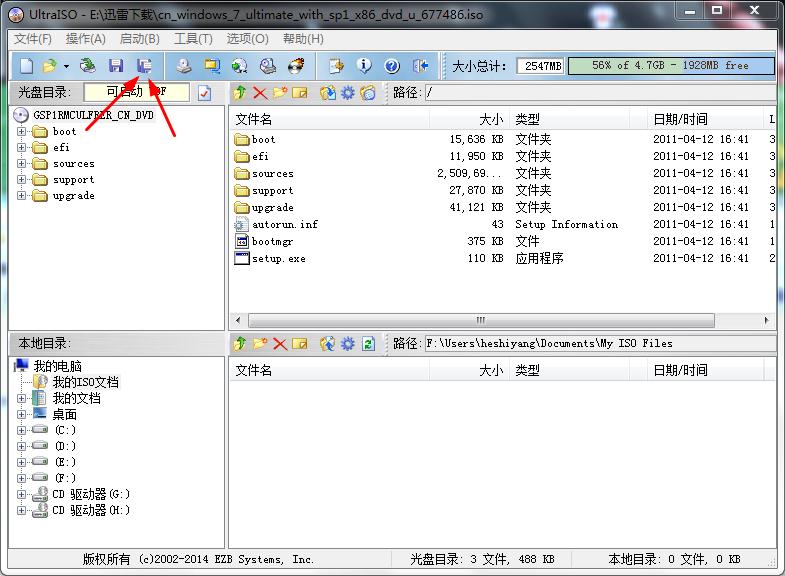The image size is (785, 576).
Task: Click Rename icon in disc directory toolbar
Action: 299,93
